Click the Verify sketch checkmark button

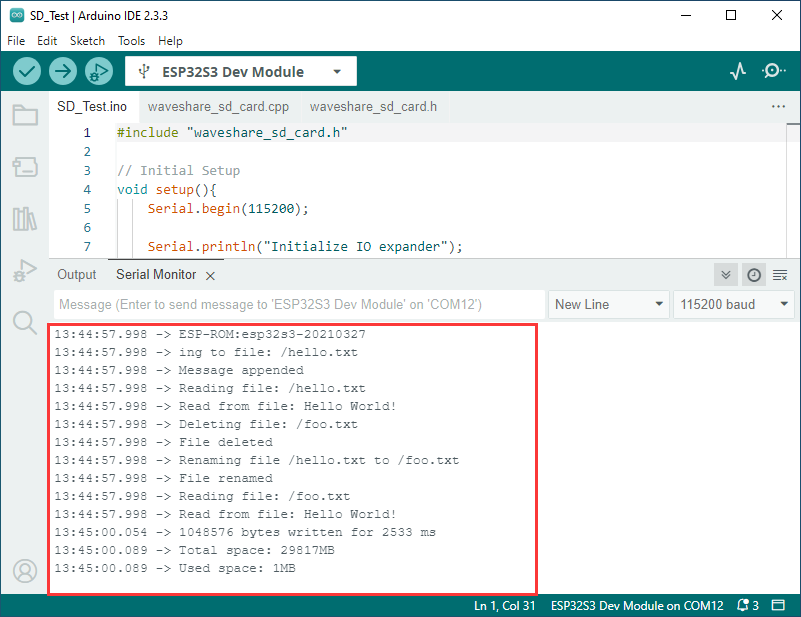point(27,71)
